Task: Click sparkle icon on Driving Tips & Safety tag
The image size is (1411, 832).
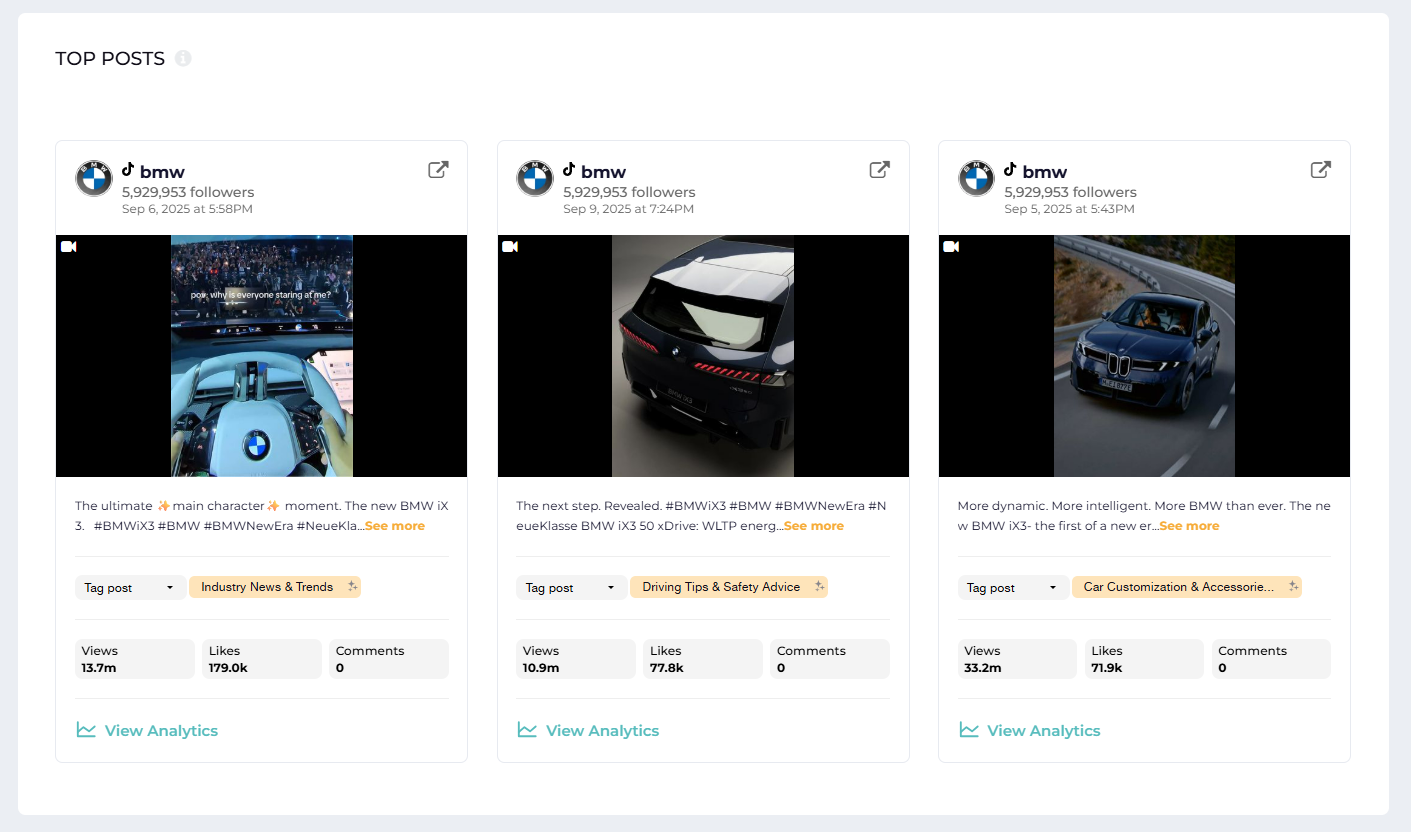Action: click(x=819, y=587)
